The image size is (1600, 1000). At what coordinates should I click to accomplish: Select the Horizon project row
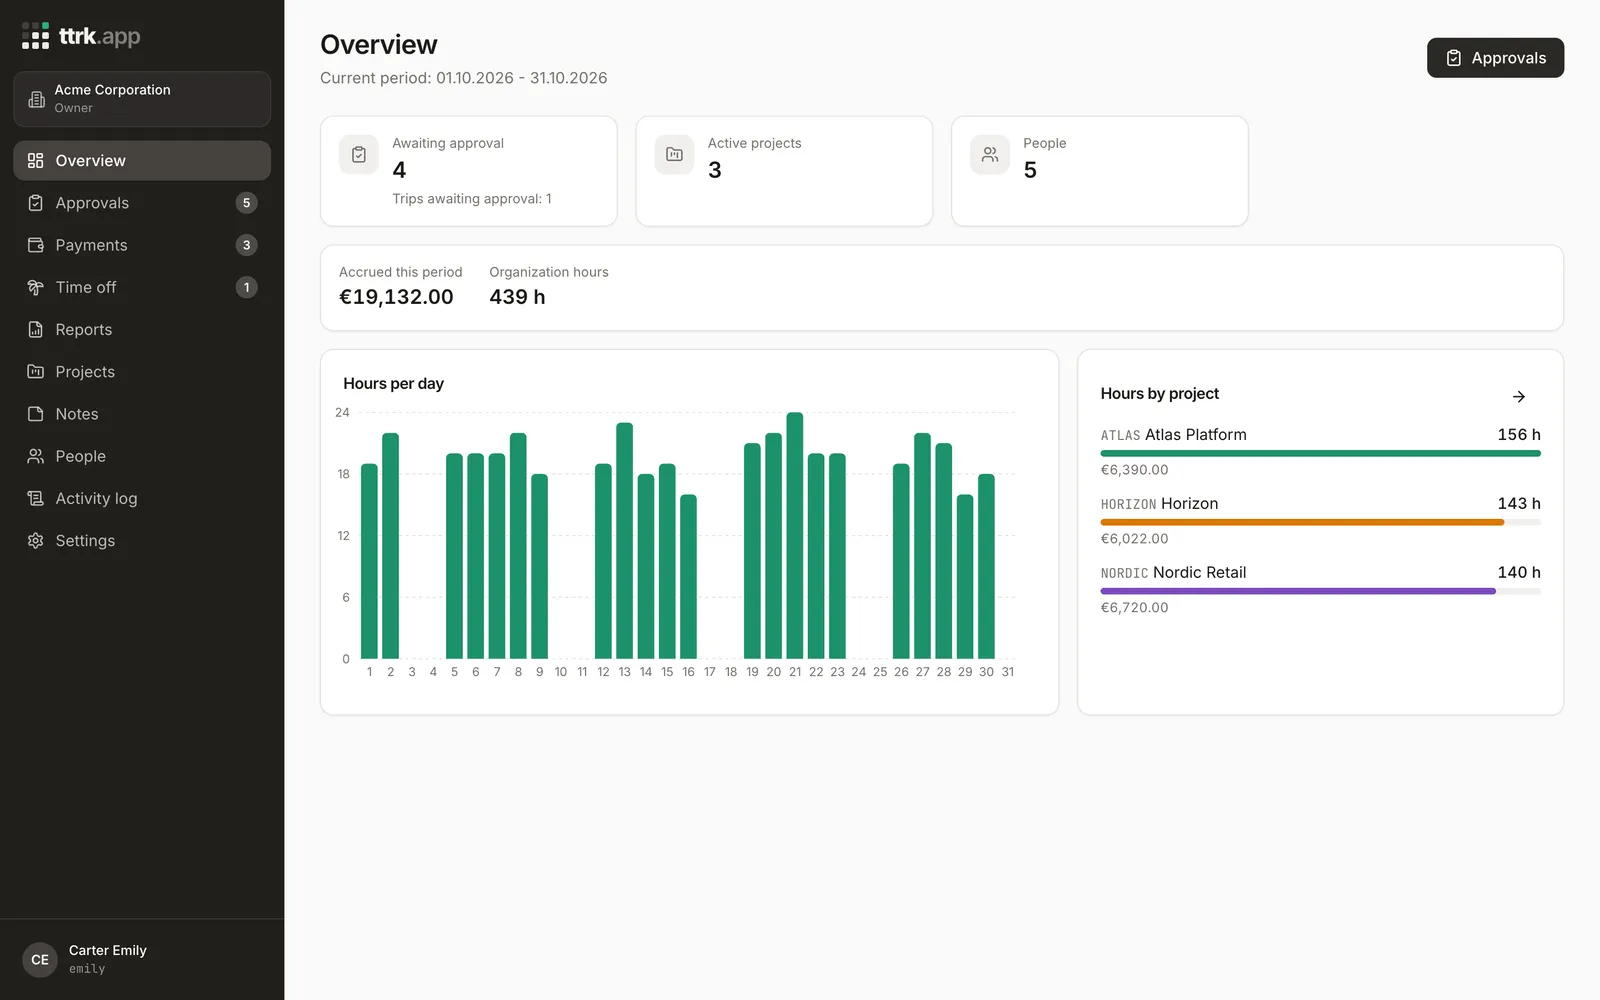(x=1320, y=521)
